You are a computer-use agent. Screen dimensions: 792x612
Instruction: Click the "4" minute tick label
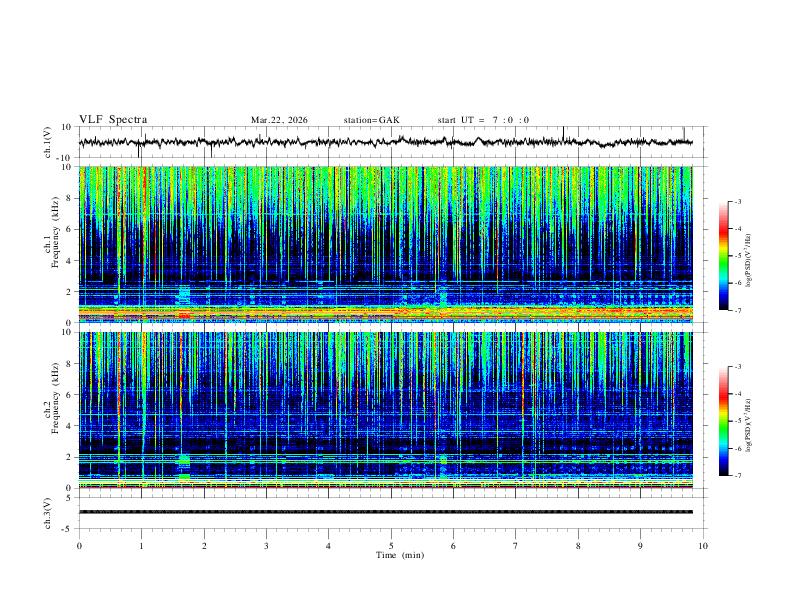coord(328,546)
